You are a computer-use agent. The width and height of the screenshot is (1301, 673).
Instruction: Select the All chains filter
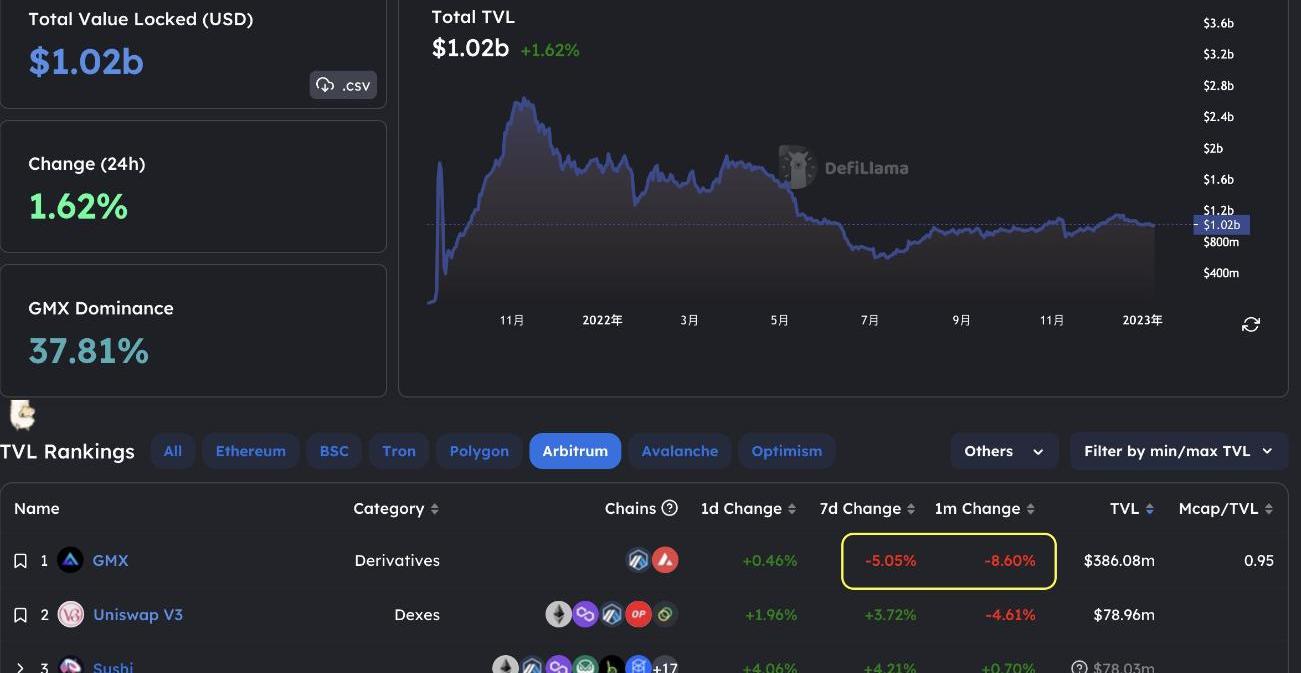tap(173, 451)
